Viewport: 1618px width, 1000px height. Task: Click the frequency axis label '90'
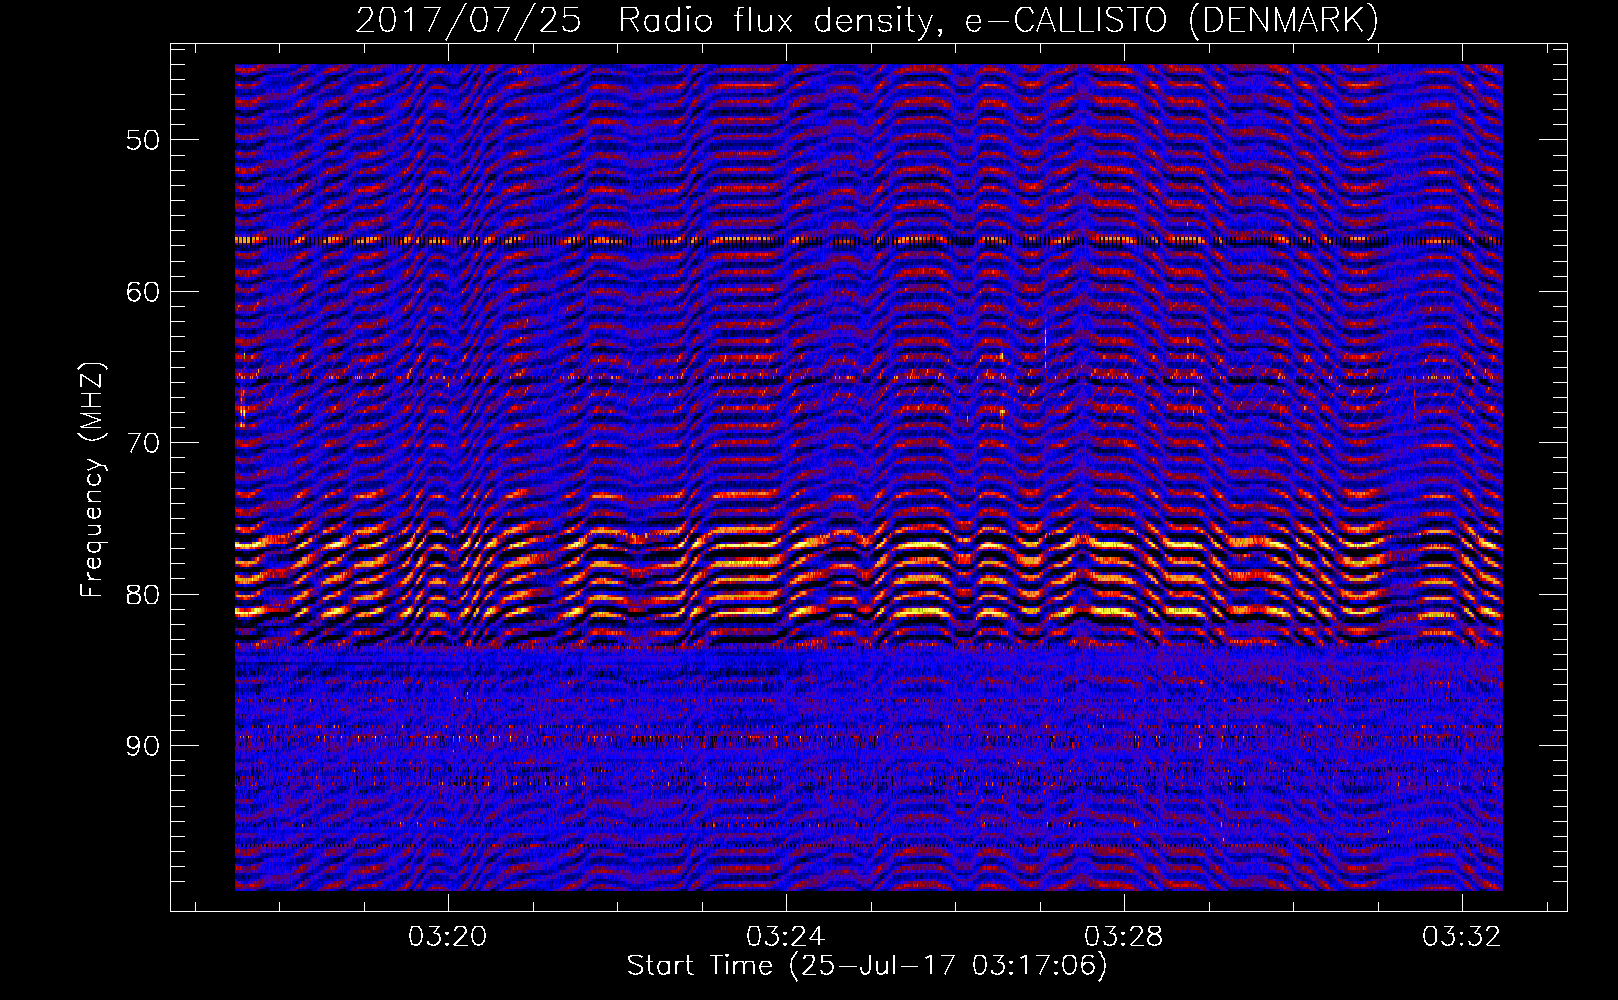(x=142, y=747)
